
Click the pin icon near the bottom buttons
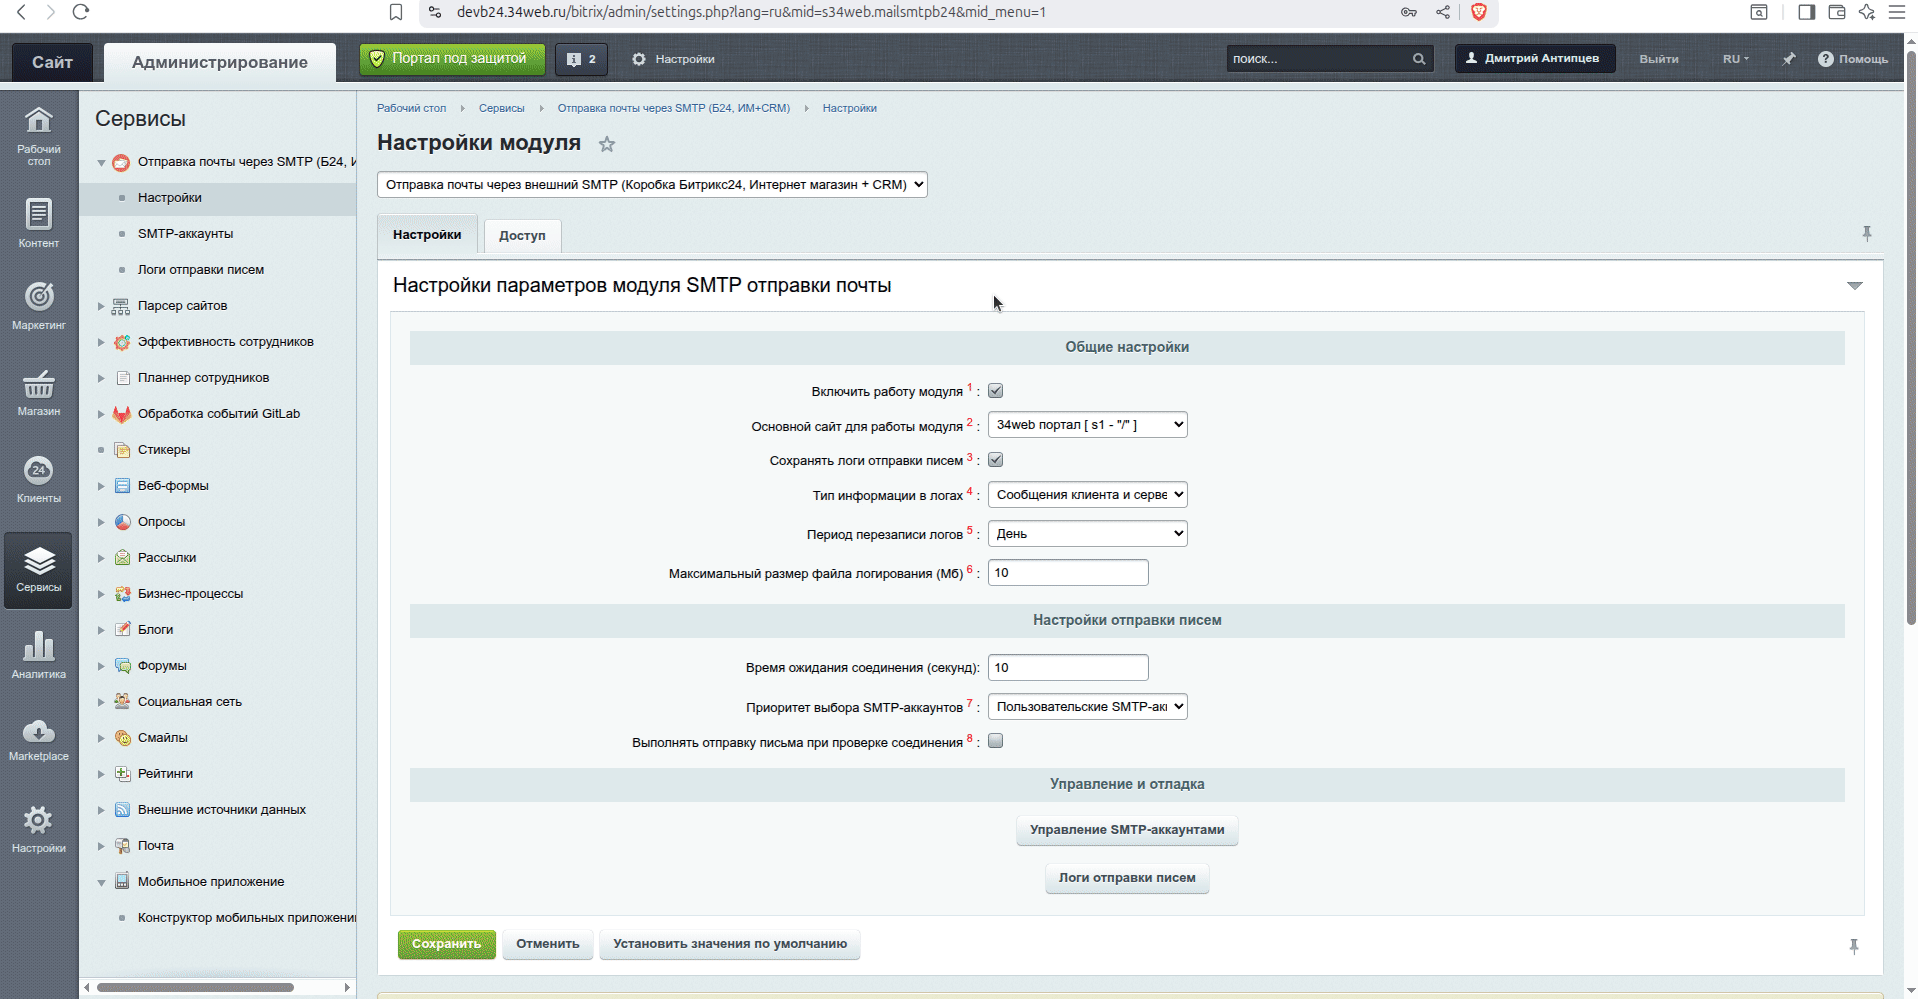1853,946
